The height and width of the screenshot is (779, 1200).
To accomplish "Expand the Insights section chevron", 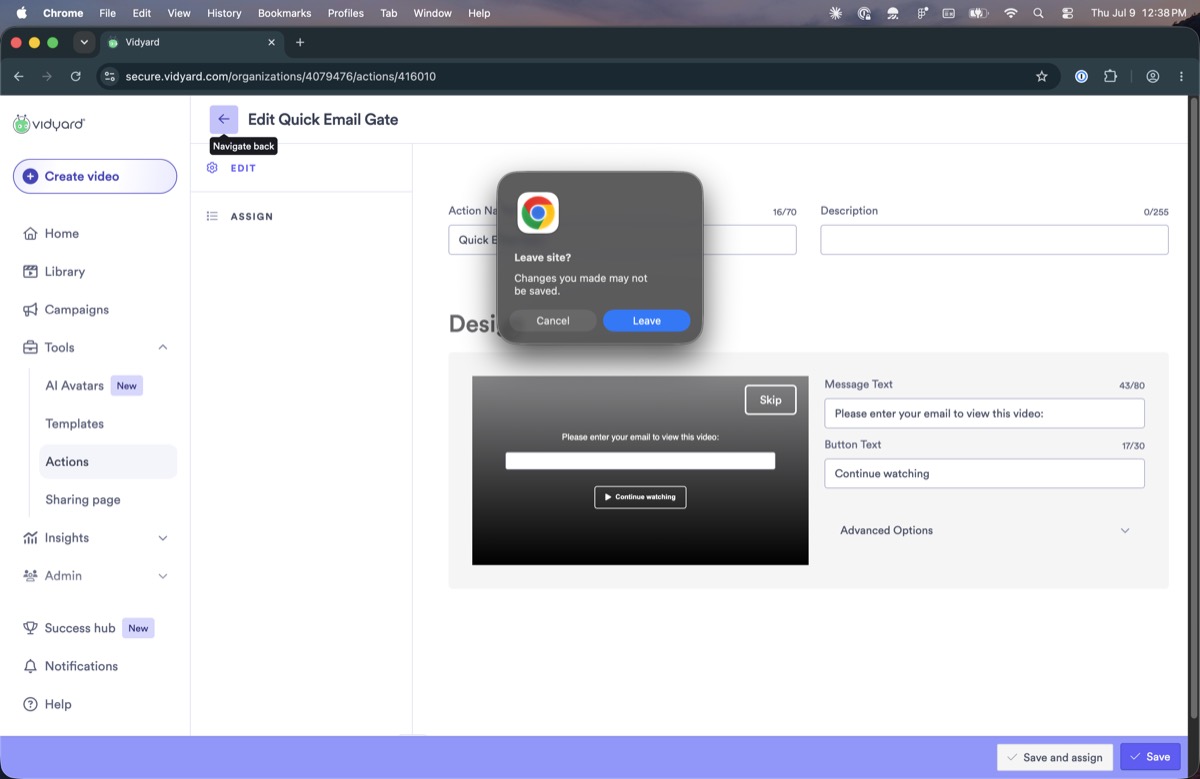I will [163, 538].
